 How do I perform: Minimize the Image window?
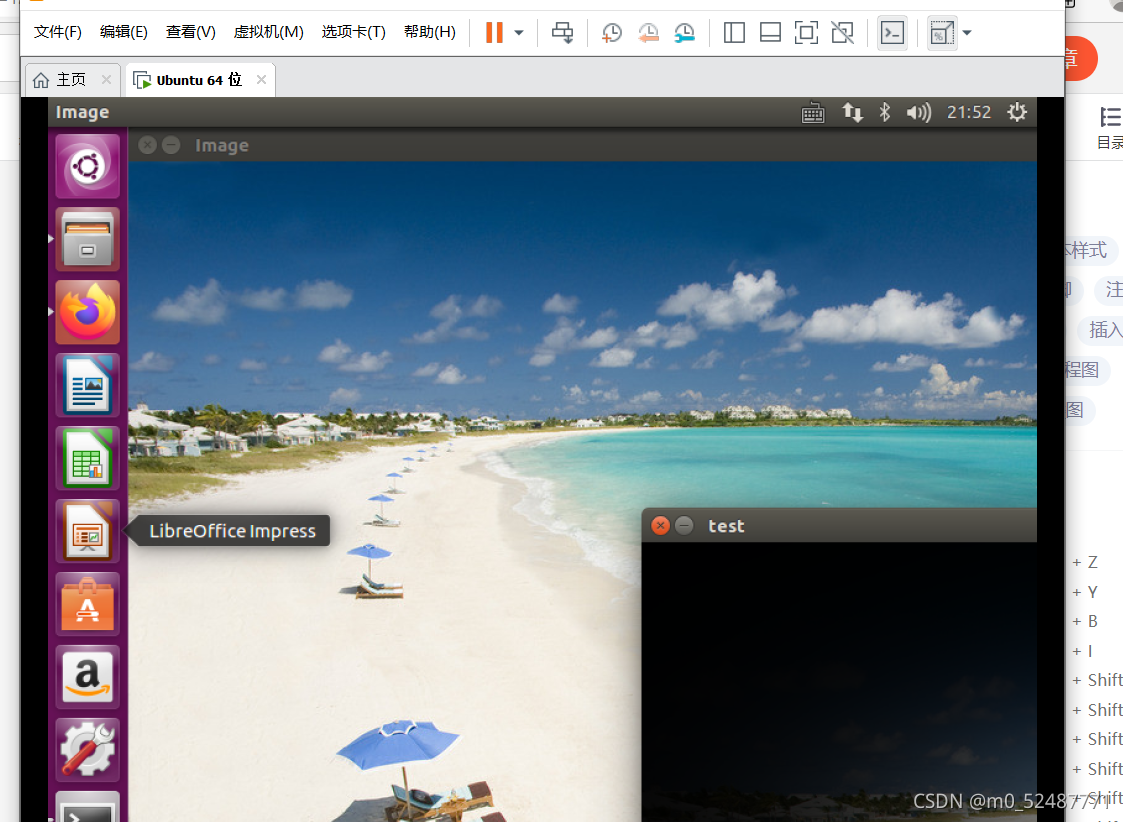pos(170,145)
